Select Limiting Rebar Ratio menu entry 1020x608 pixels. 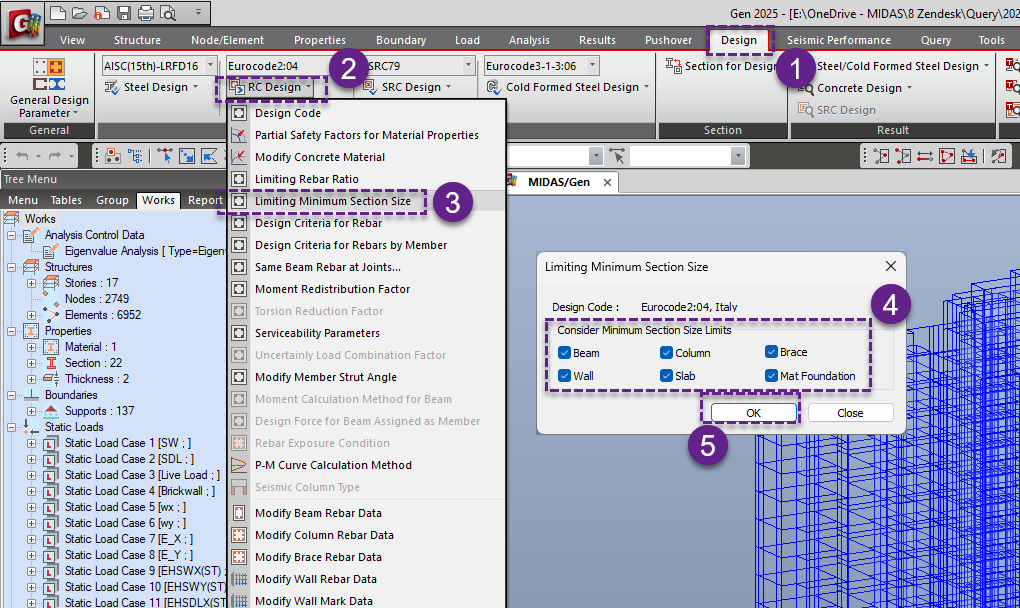point(367,179)
